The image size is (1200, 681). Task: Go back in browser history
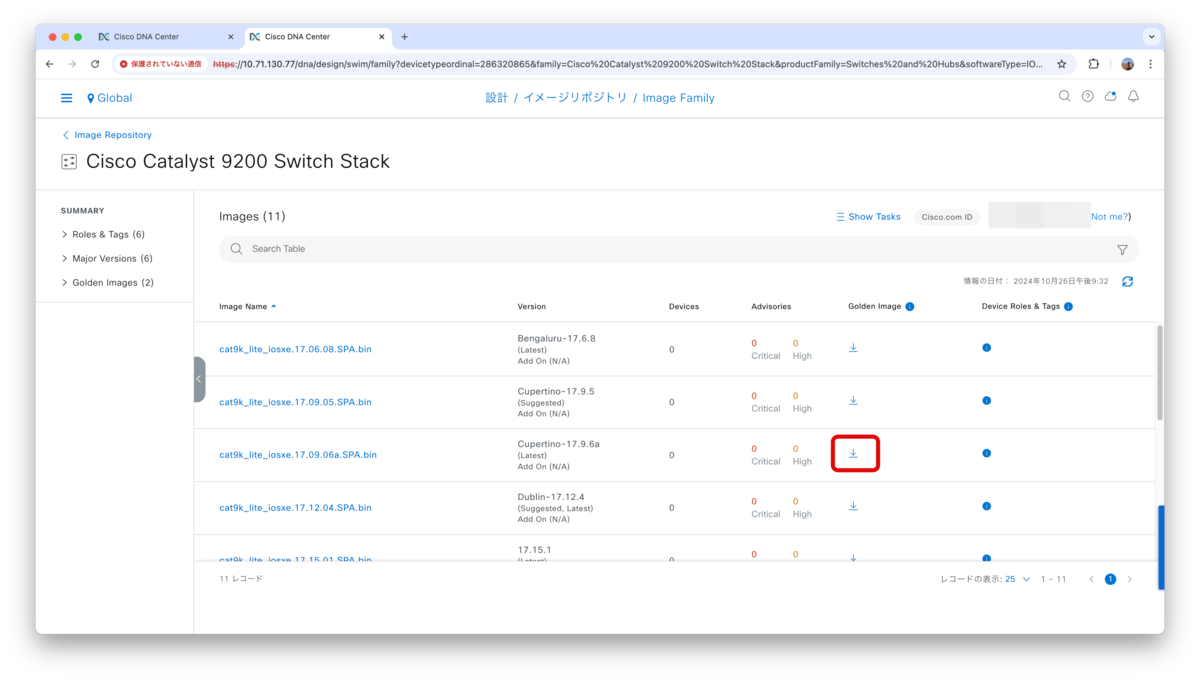tap(49, 64)
